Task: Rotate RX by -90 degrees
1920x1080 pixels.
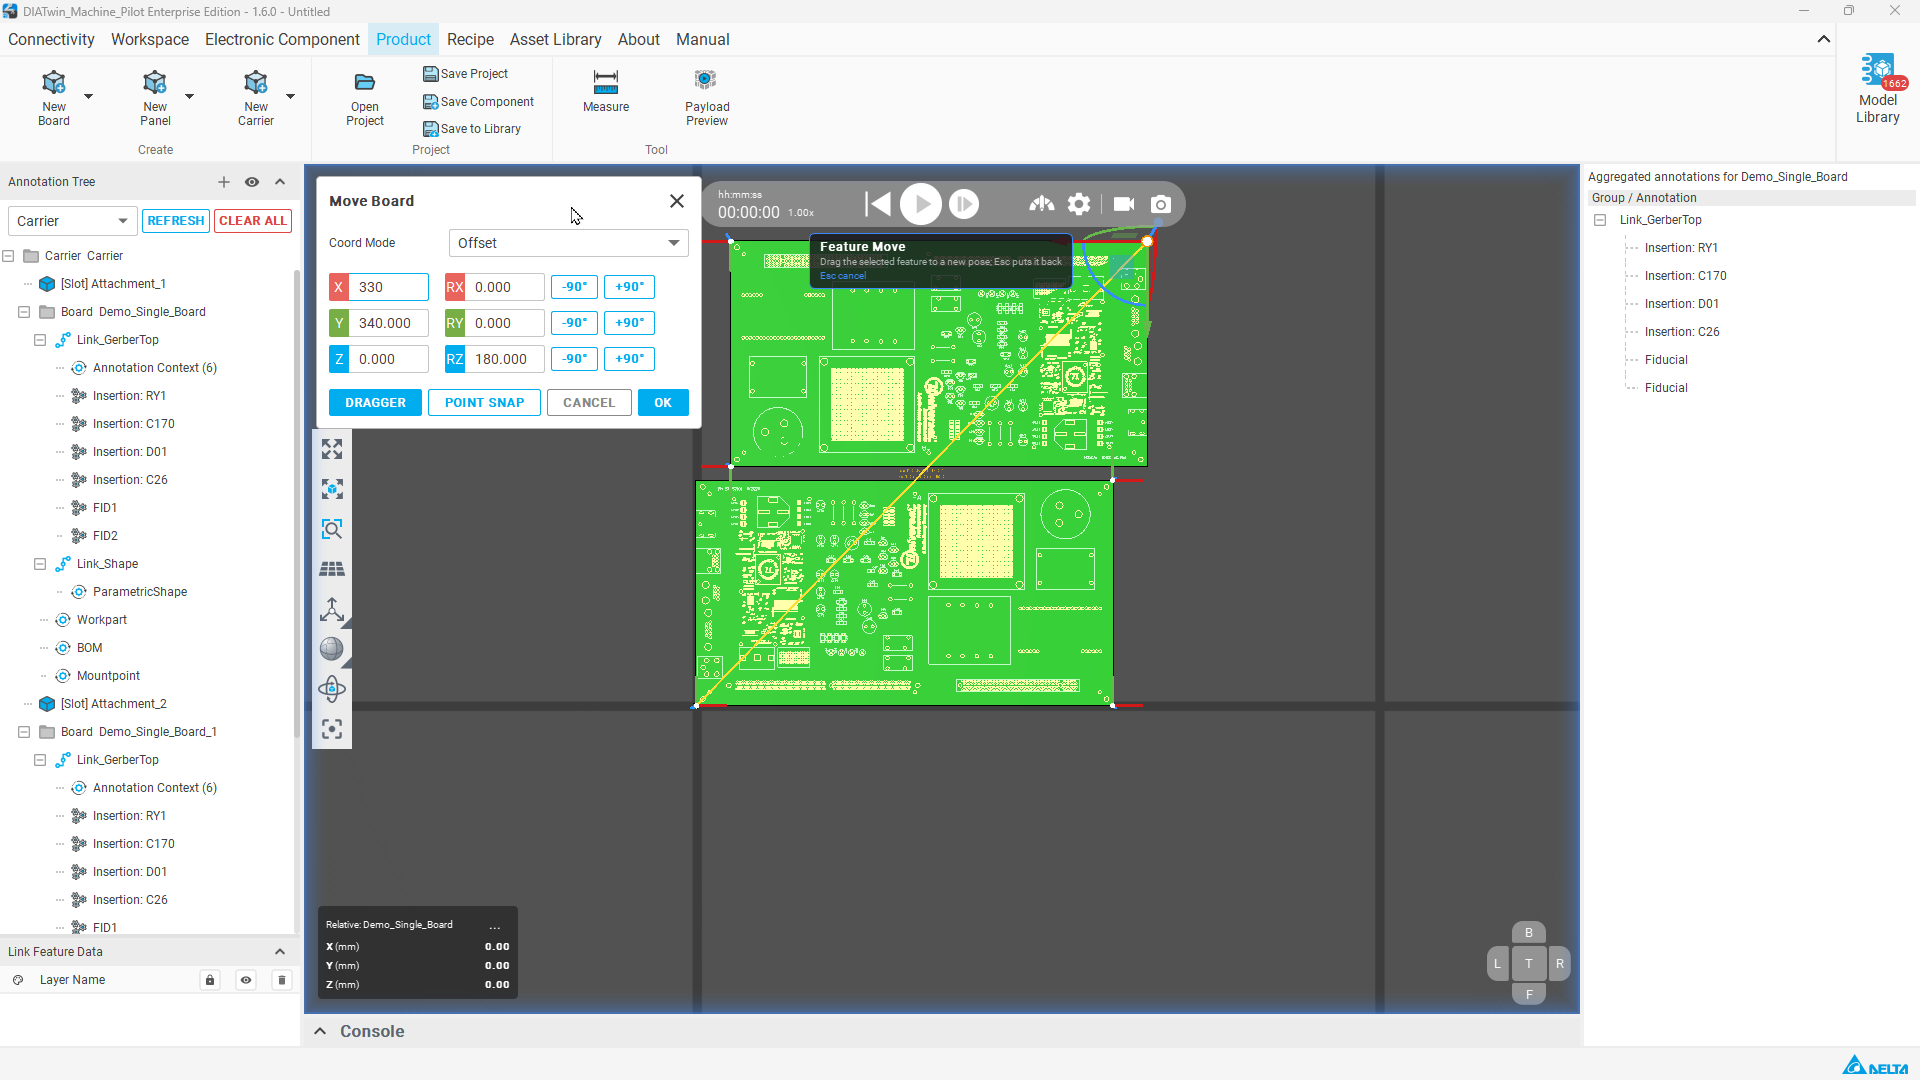Action: coord(575,287)
